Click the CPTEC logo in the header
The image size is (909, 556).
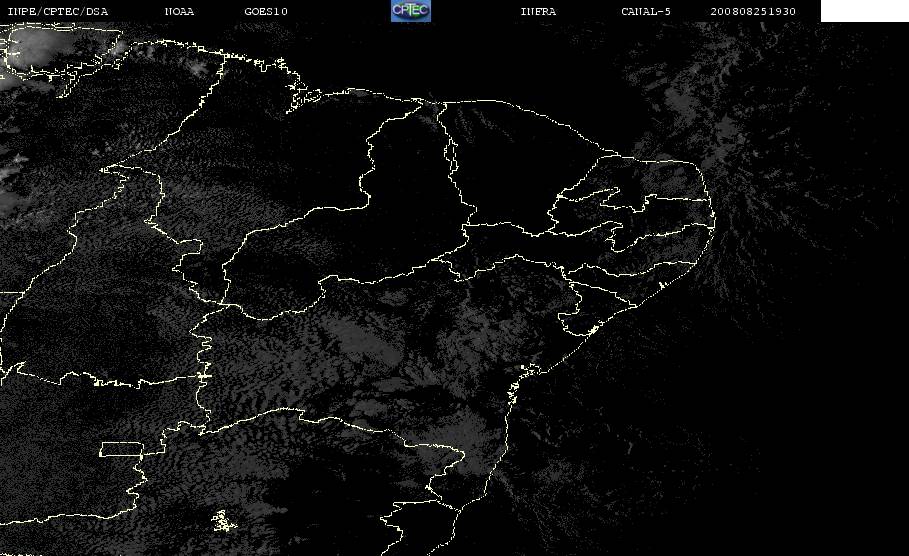411,11
